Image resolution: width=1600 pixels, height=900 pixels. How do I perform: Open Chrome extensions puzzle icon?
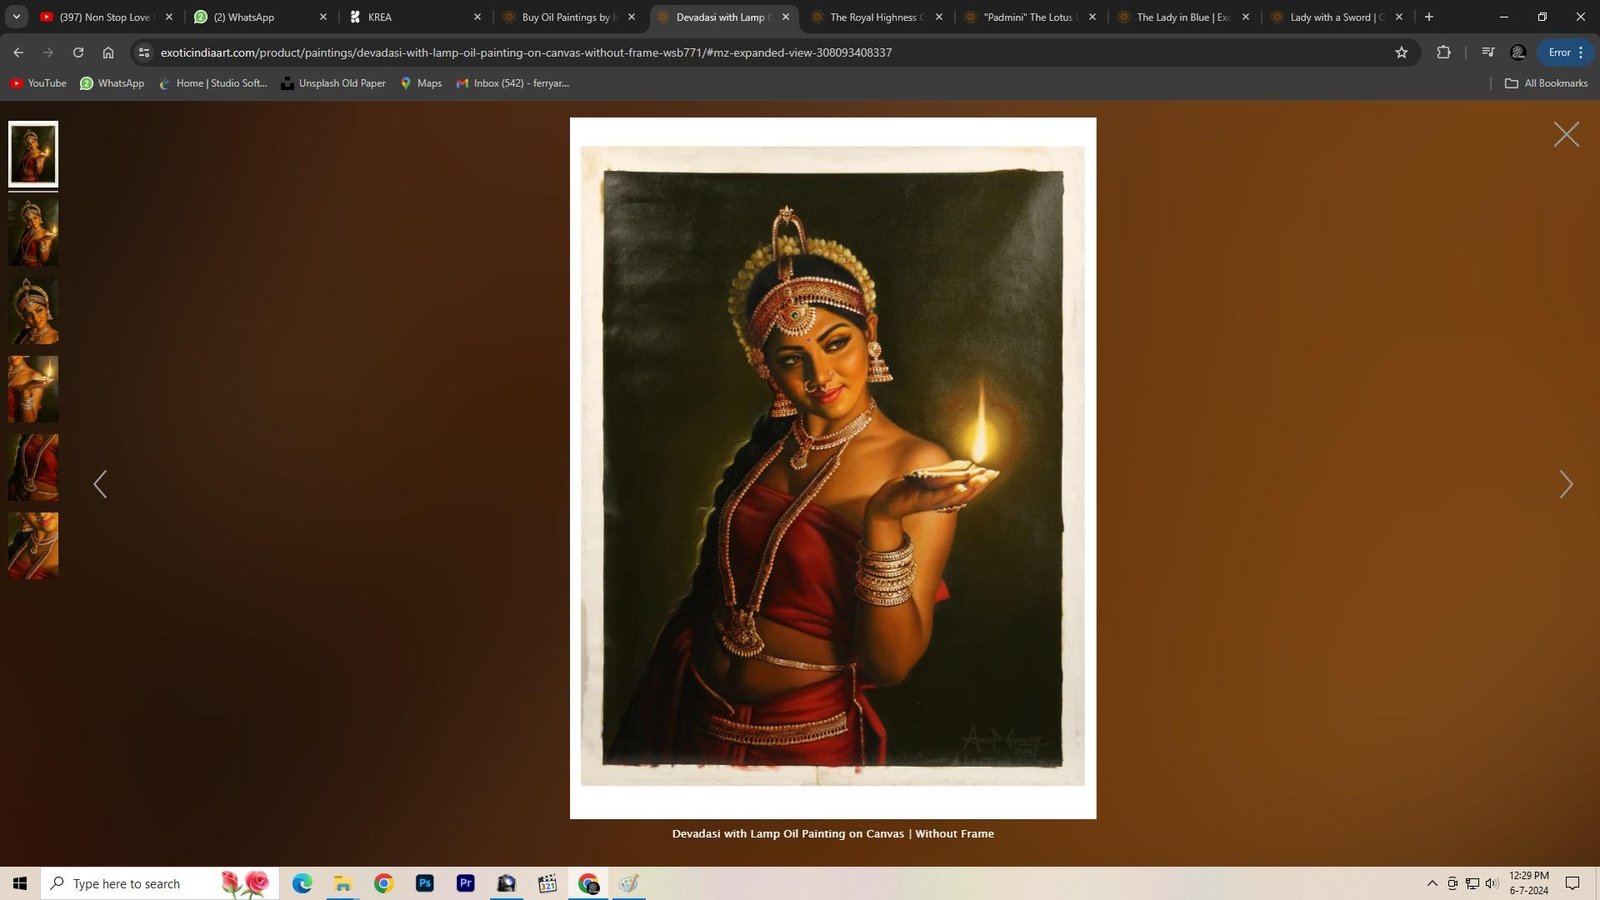[1443, 52]
